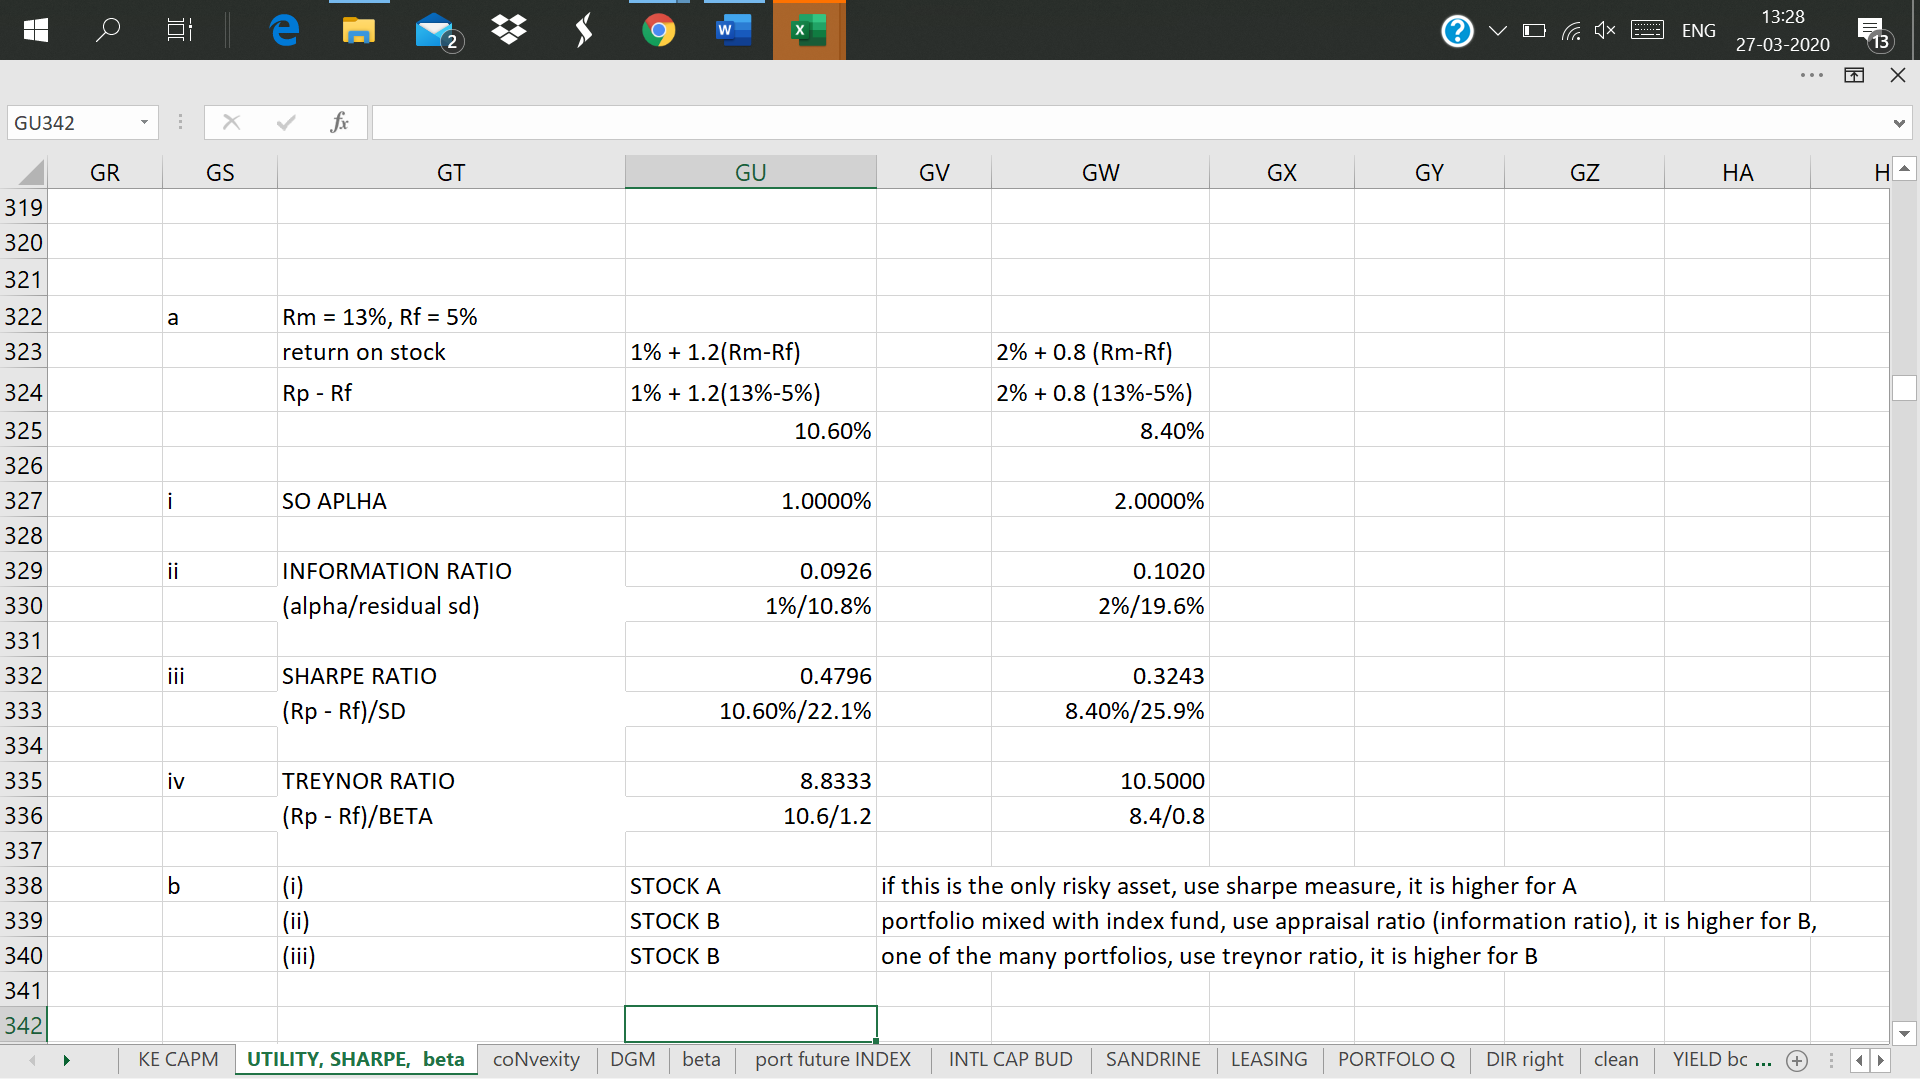Click the Insert Function fx icon
The width and height of the screenshot is (1920, 1080).
(339, 122)
